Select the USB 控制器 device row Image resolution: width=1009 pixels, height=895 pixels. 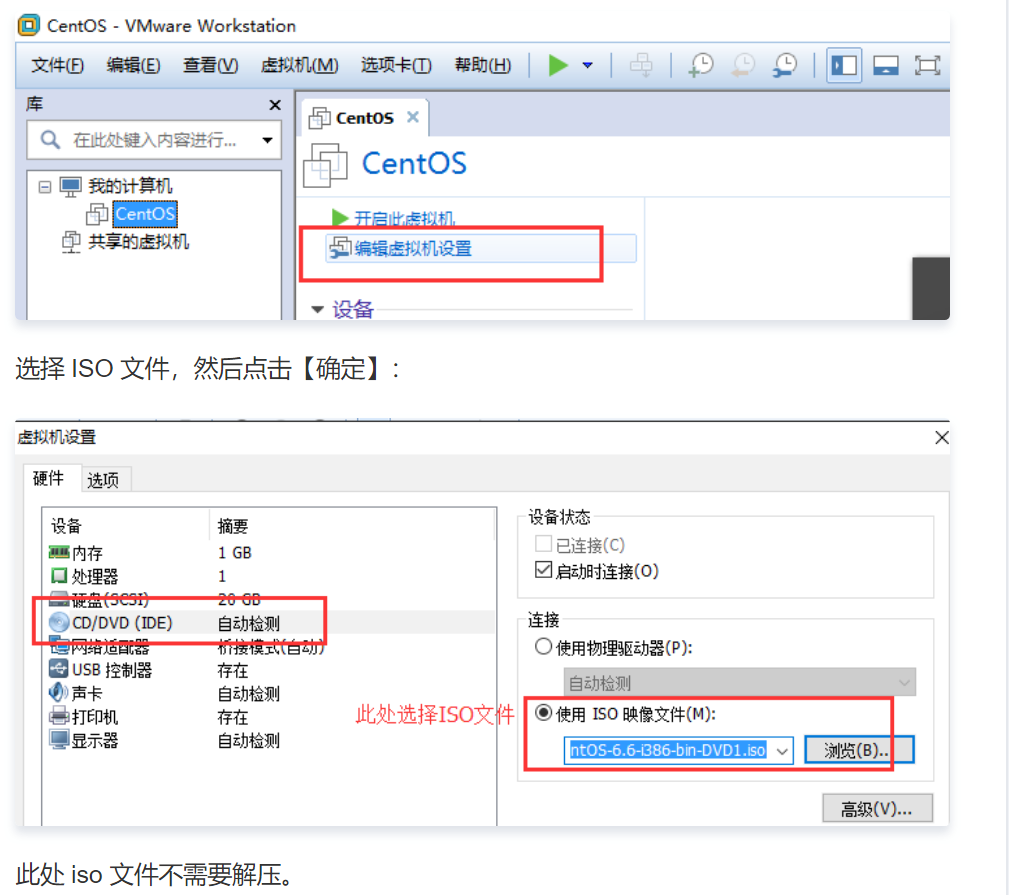(x=270, y=670)
